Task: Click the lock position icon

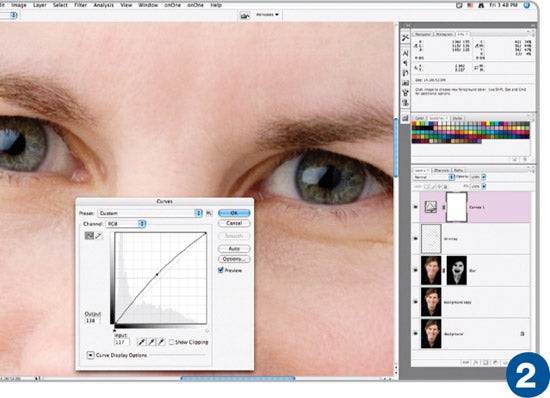Action: coord(439,187)
